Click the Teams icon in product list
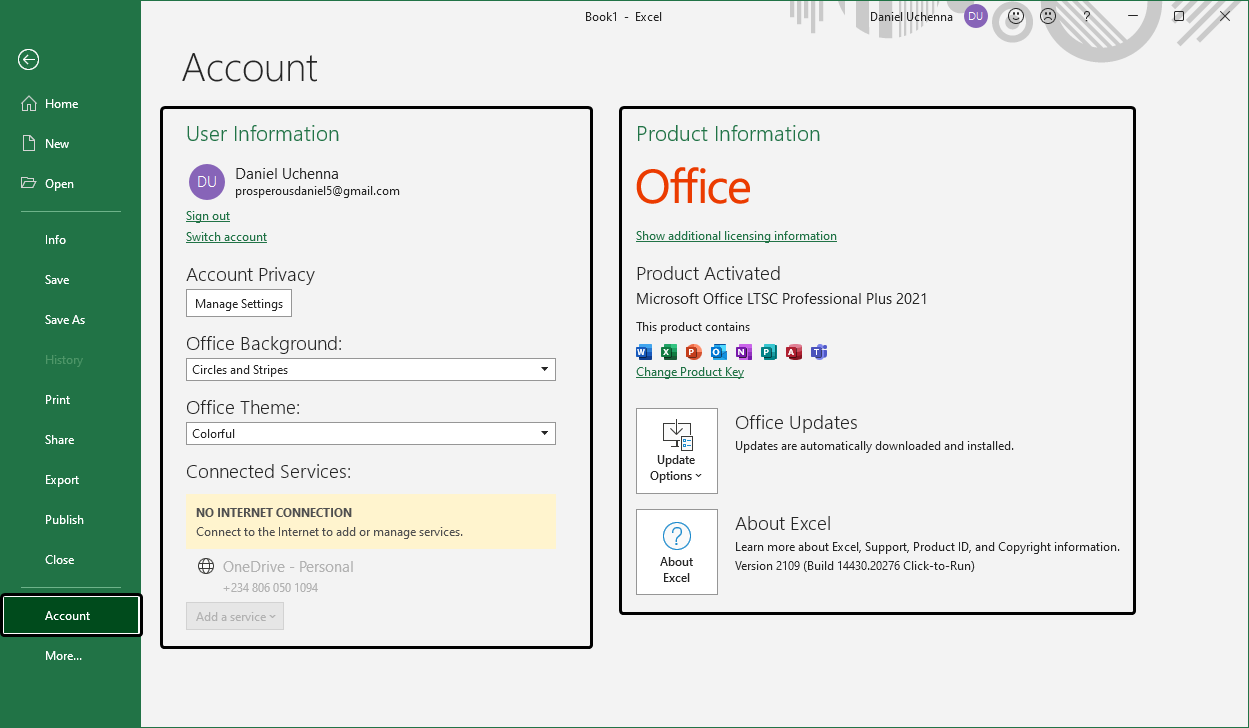Viewport: 1249px width, 728px height. click(819, 352)
